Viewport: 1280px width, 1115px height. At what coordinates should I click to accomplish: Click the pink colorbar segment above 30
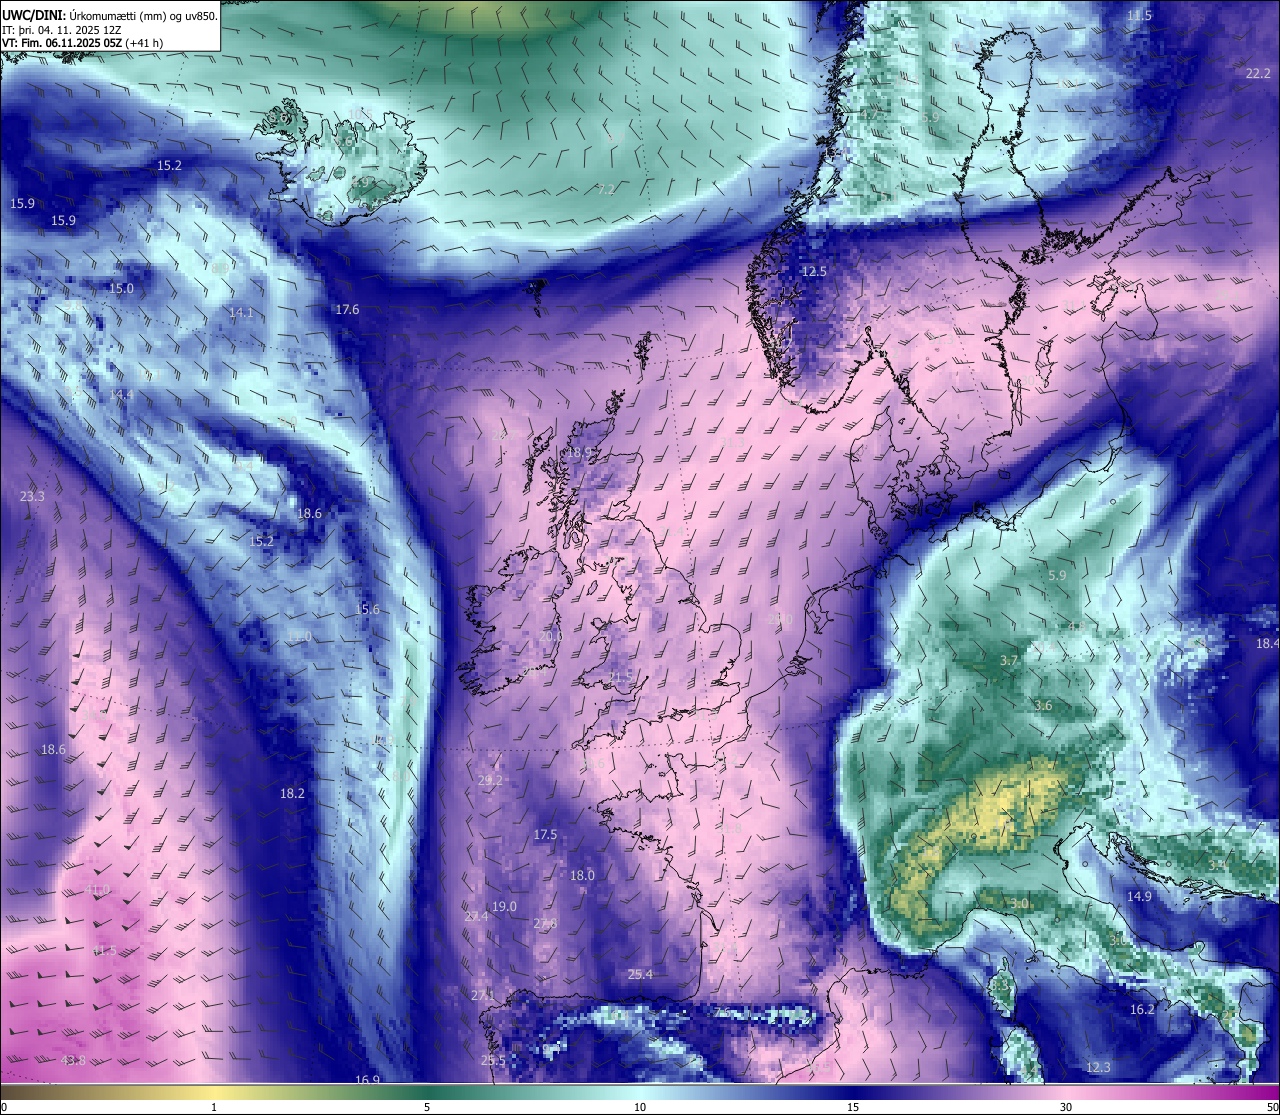(x=1066, y=1092)
